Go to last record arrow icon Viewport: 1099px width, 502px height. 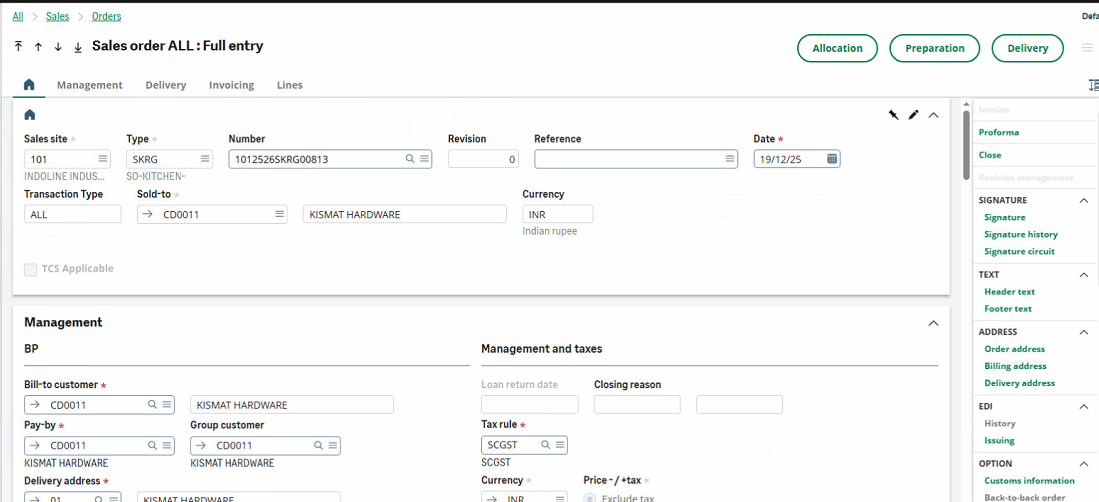point(78,46)
